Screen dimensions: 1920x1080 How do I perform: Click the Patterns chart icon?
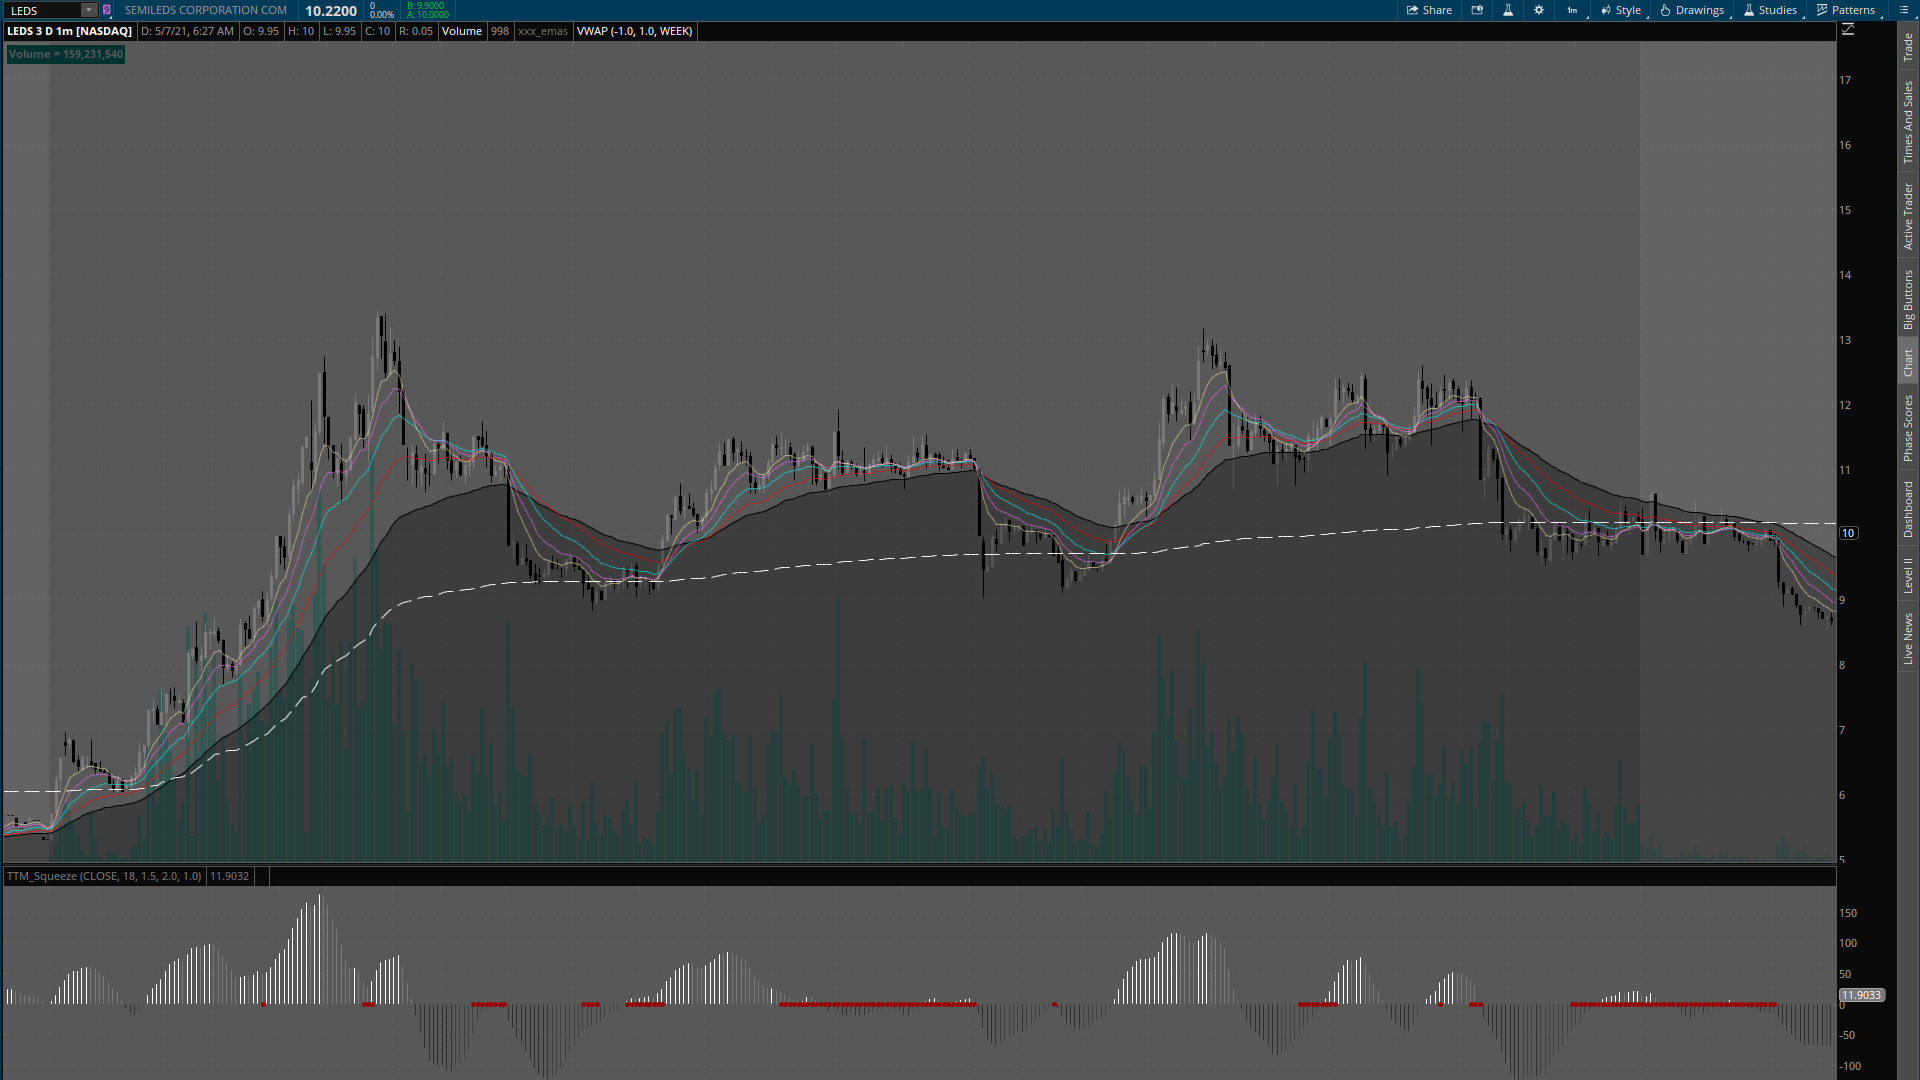(1845, 10)
